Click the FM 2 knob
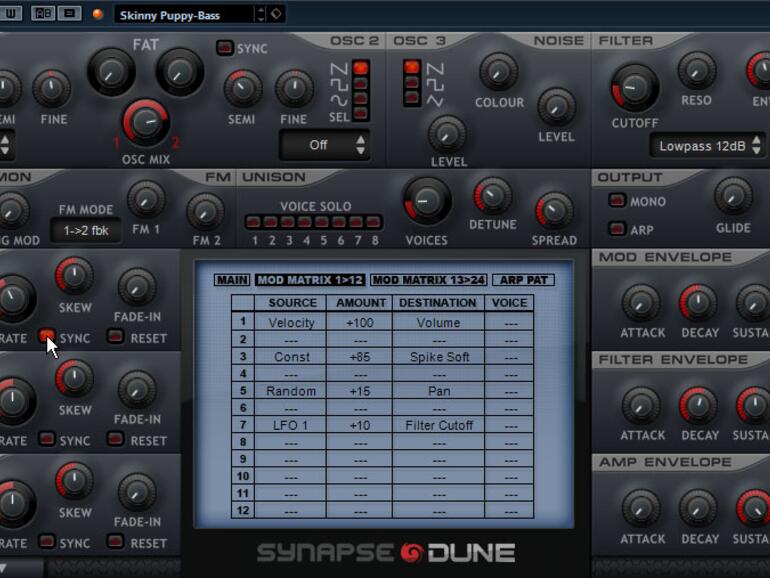The width and height of the screenshot is (770, 578). (x=205, y=212)
